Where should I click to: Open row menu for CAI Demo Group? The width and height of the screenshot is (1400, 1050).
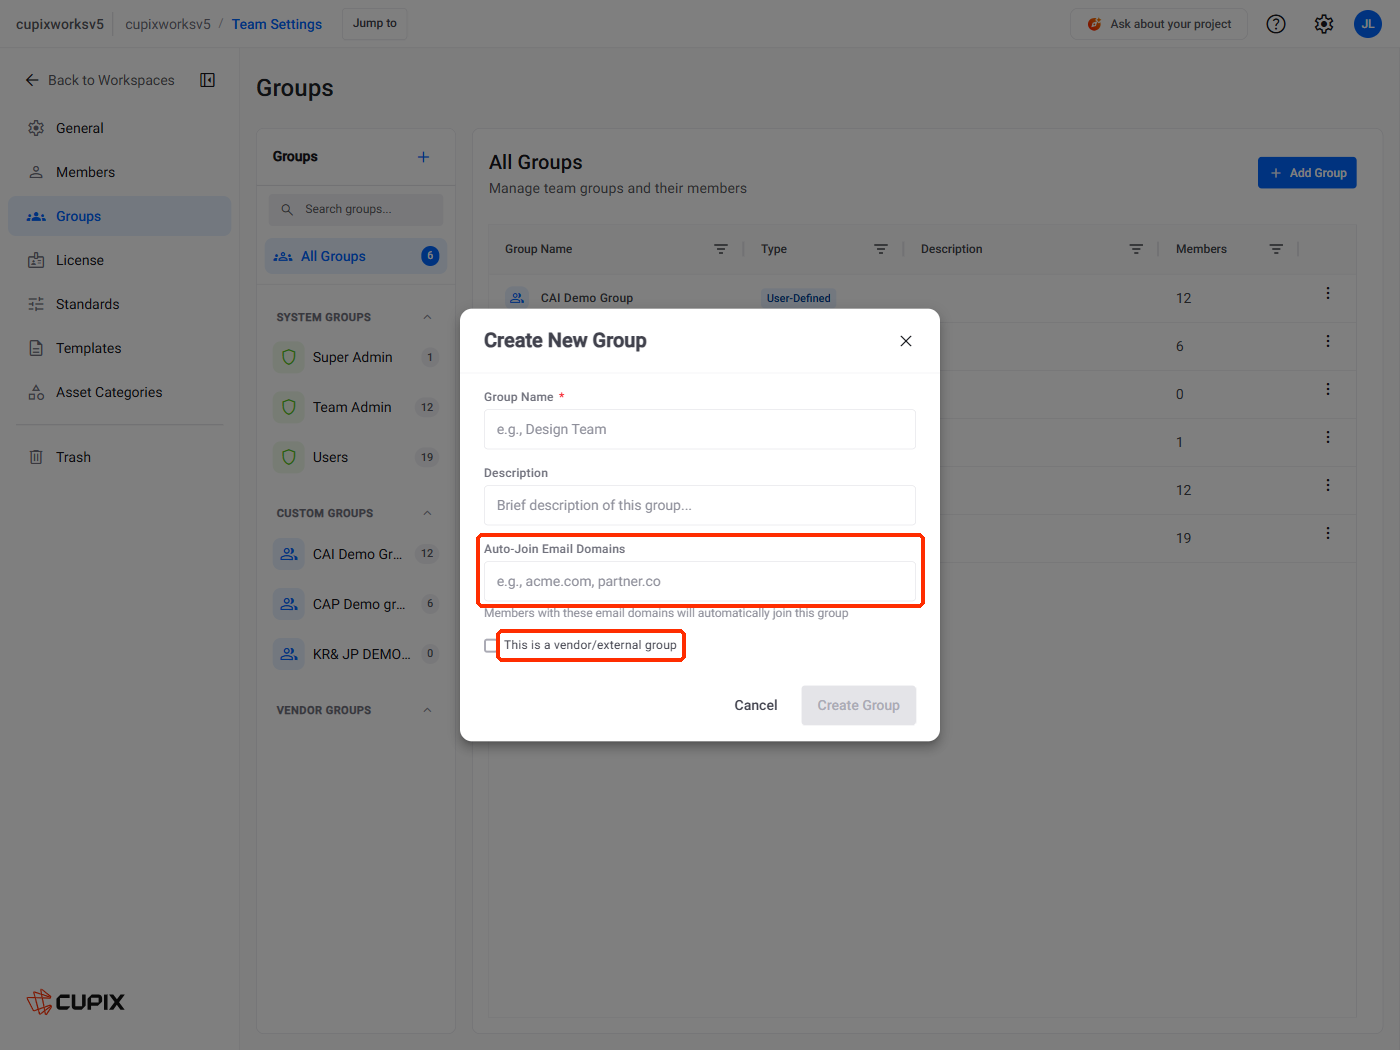[1328, 293]
